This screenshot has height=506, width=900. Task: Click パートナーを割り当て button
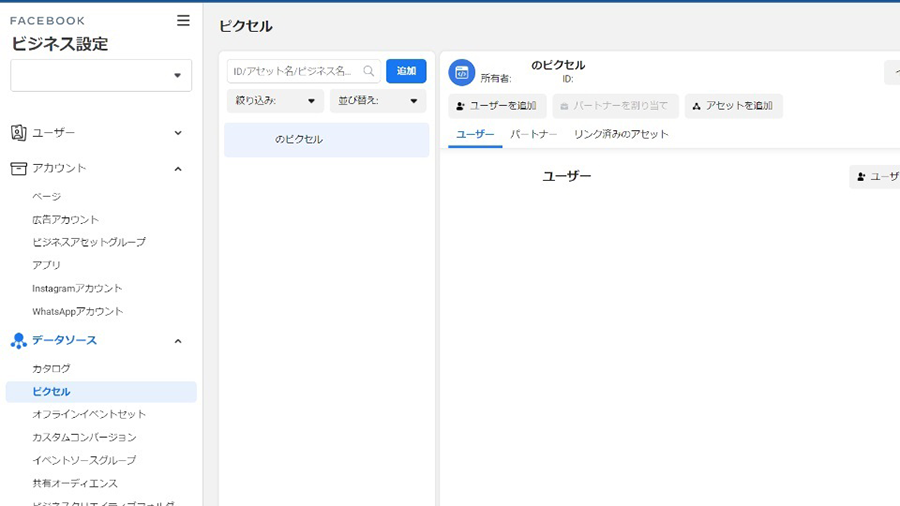click(x=615, y=106)
